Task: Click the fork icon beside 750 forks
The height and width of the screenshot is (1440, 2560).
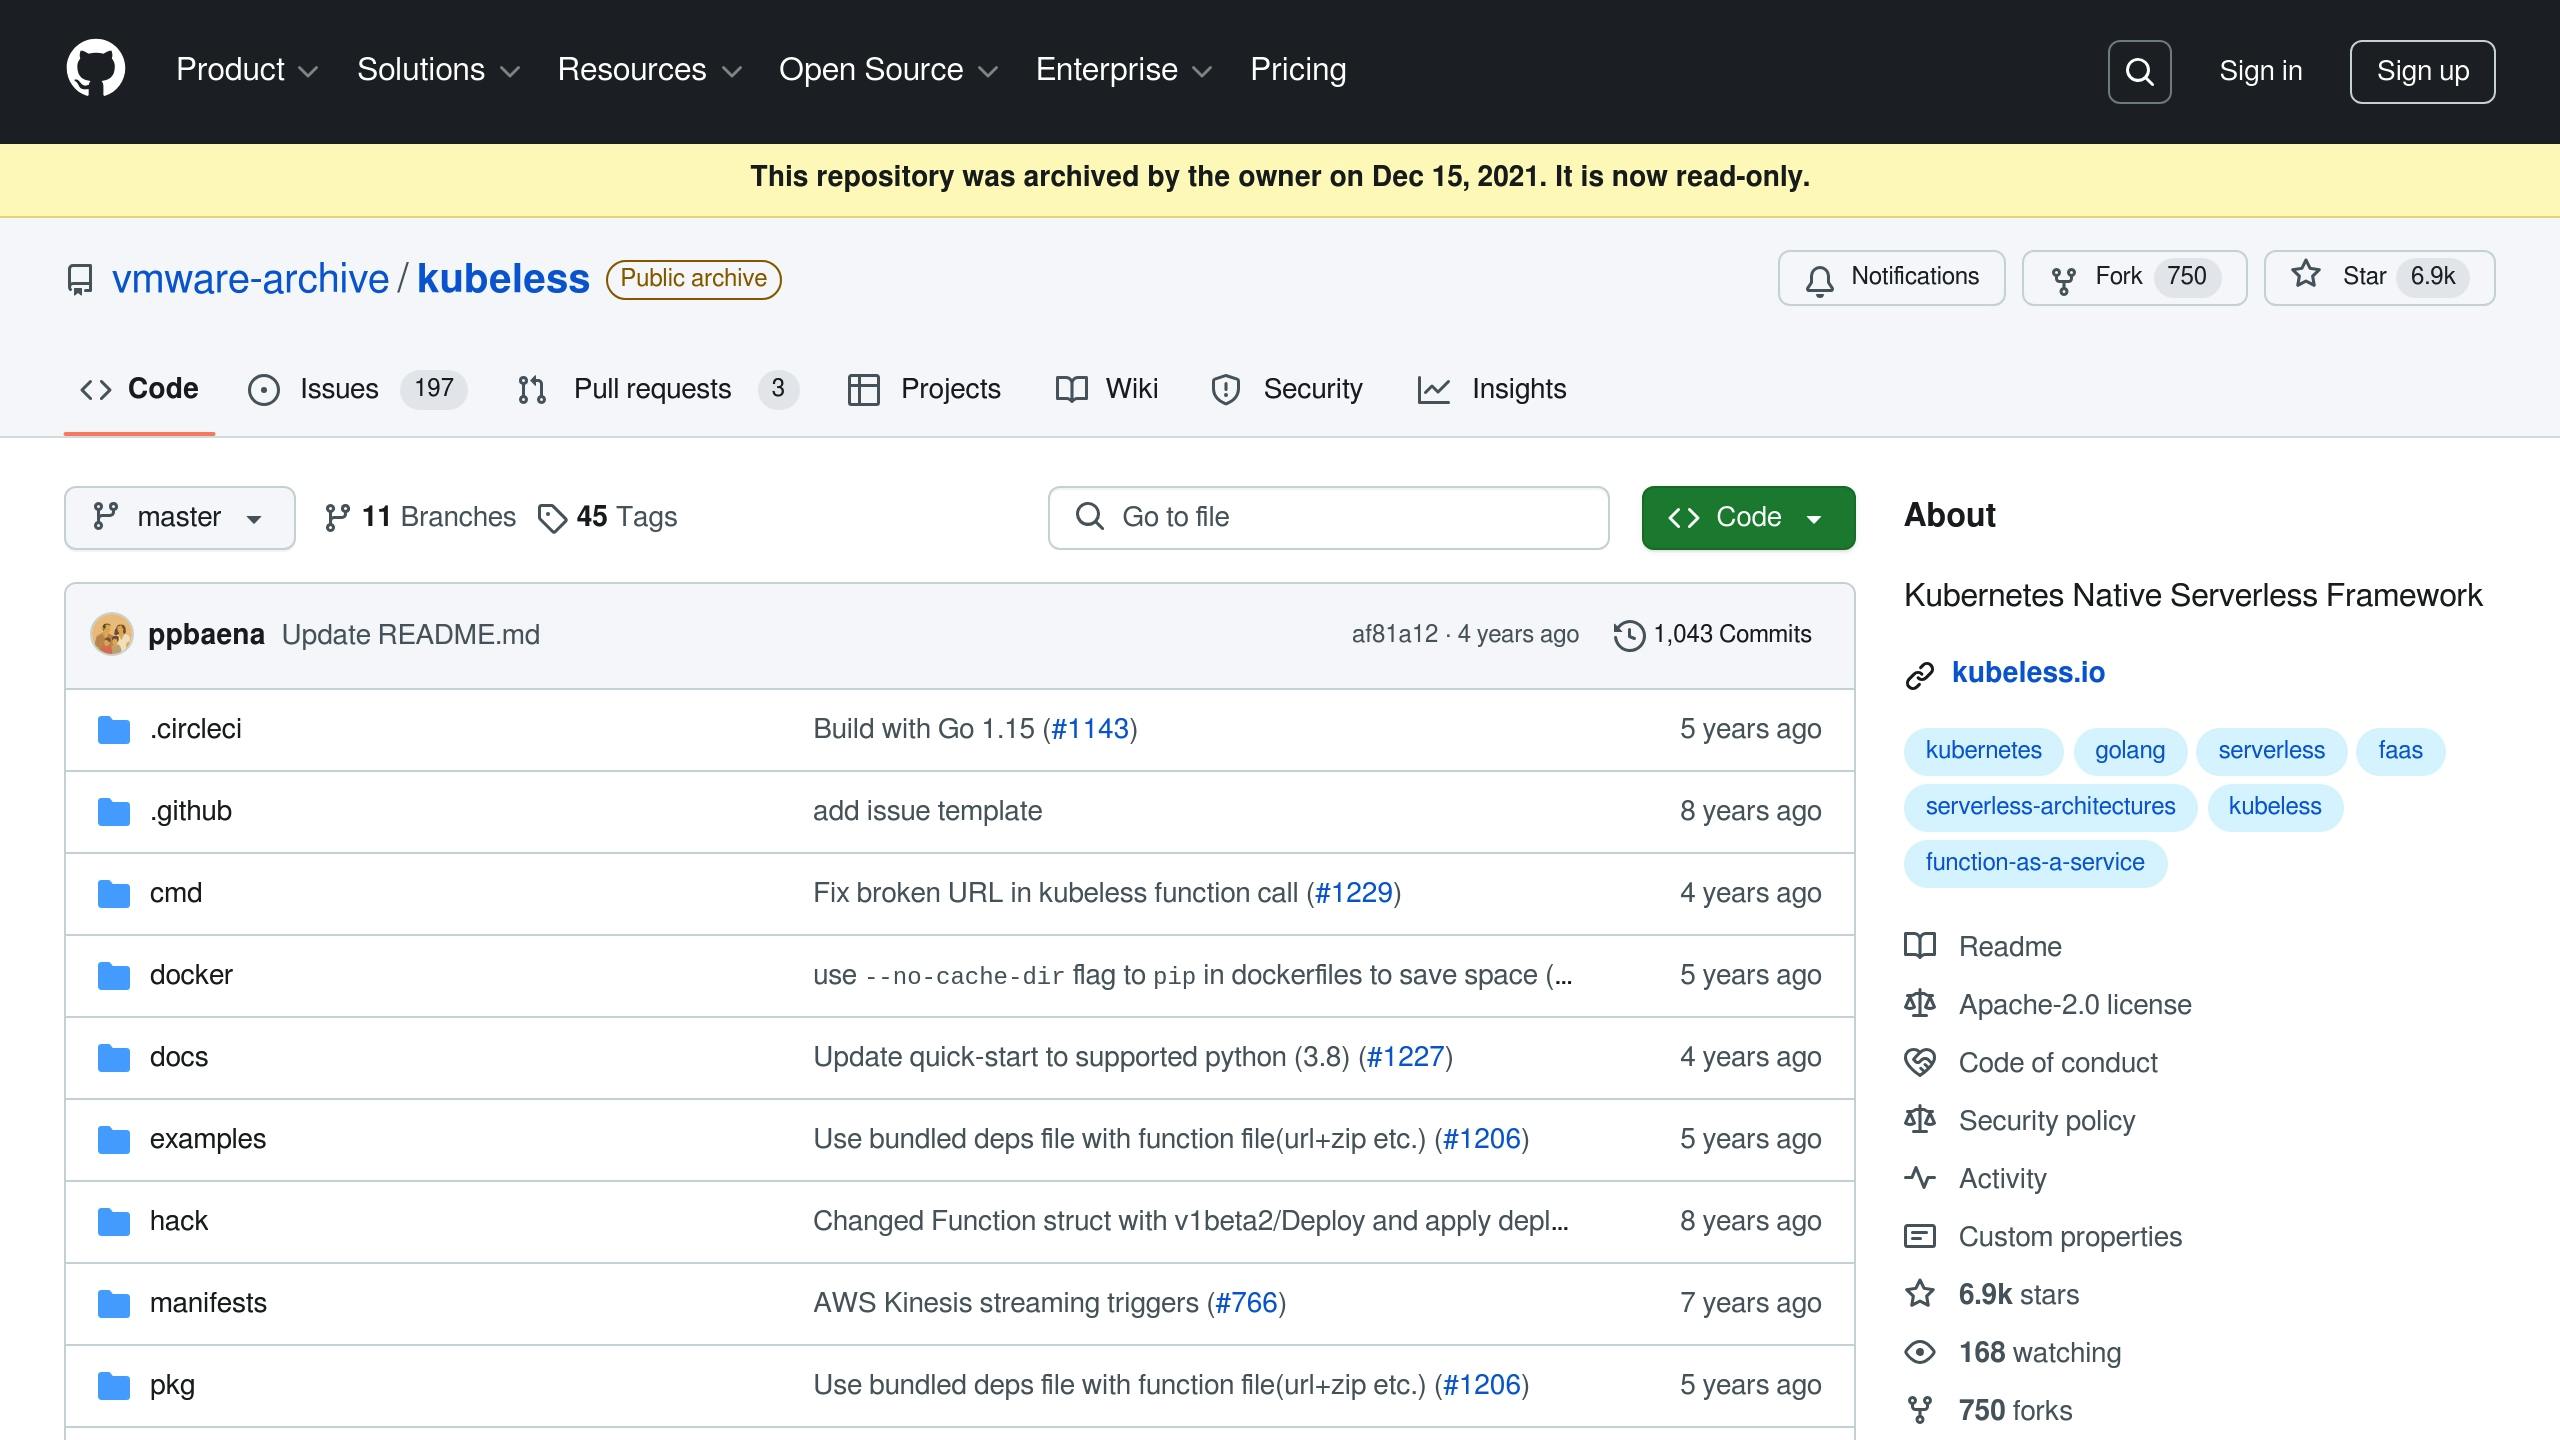Action: click(x=1920, y=1410)
